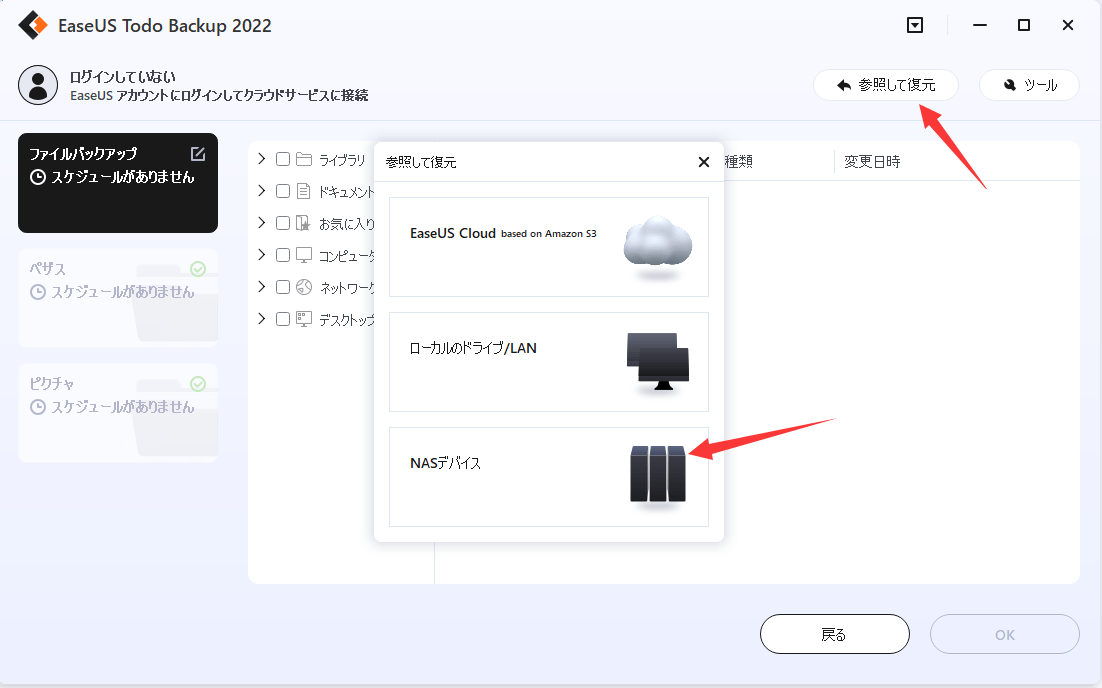This screenshot has height=688, width=1102.
Task: Click the user account avatar icon
Action: coord(38,85)
